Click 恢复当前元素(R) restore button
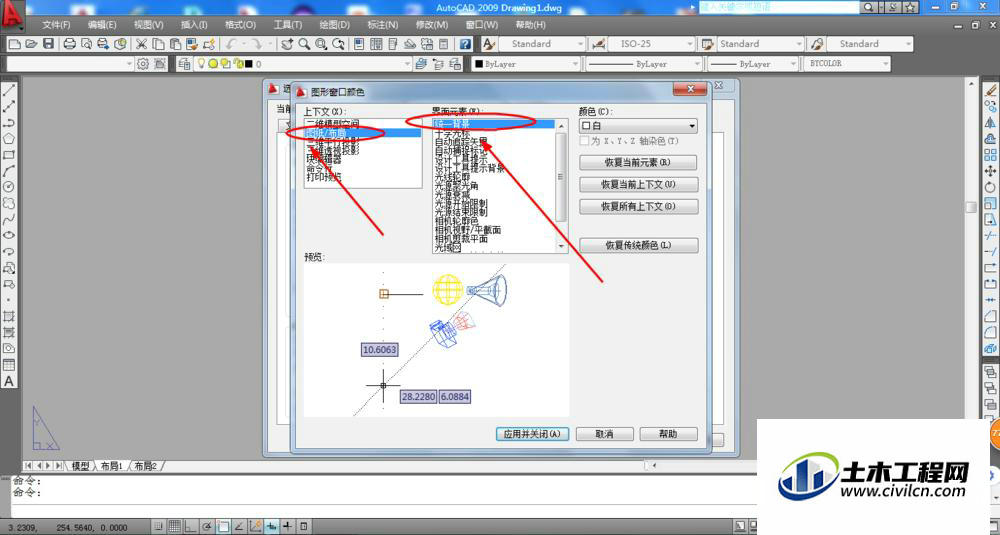The width and height of the screenshot is (1000, 535). click(638, 162)
